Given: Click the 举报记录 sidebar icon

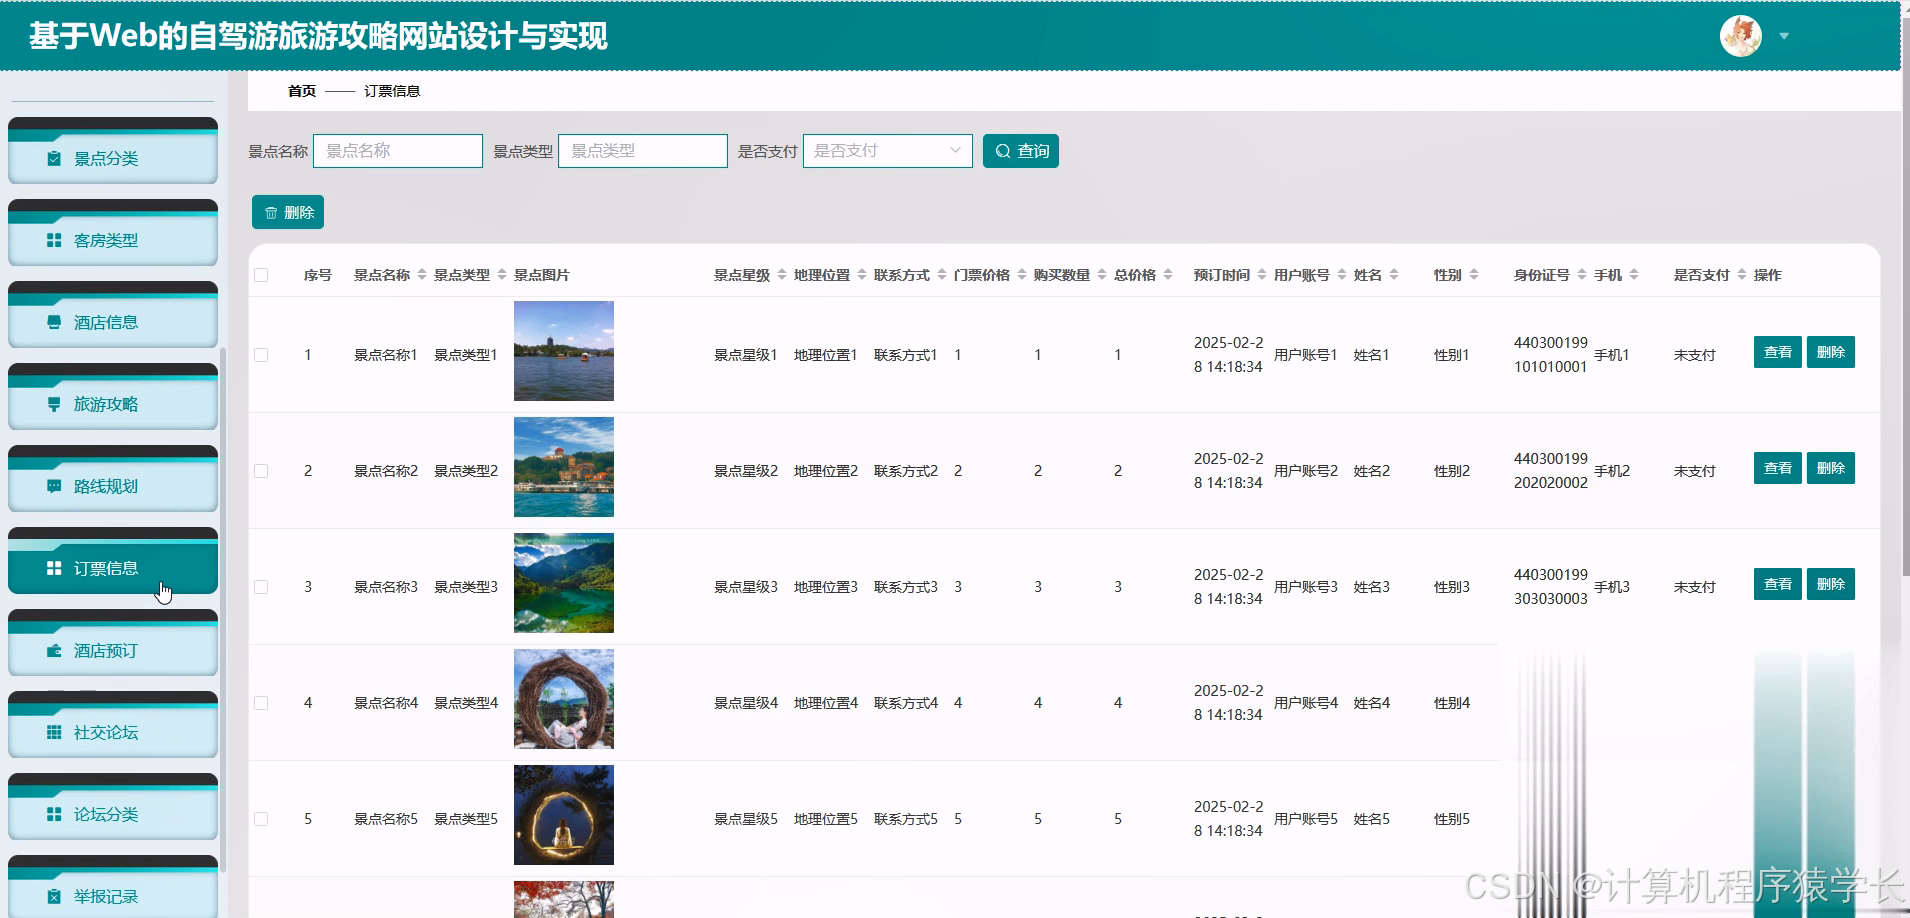Looking at the screenshot, I should click(x=55, y=896).
